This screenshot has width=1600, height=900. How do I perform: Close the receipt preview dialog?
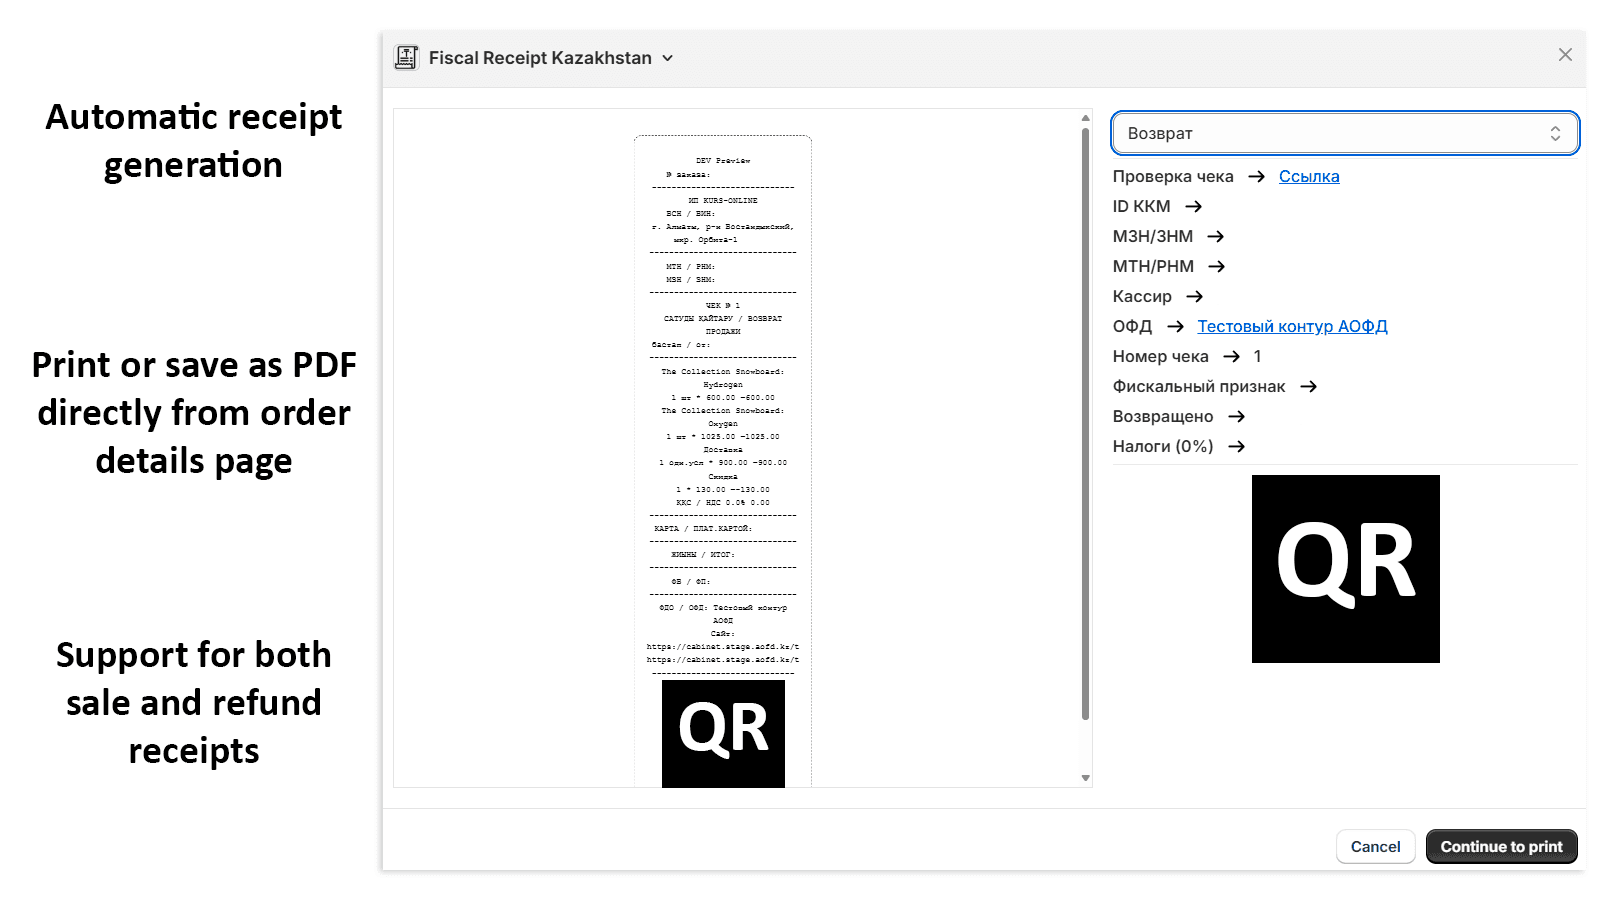pos(1564,54)
